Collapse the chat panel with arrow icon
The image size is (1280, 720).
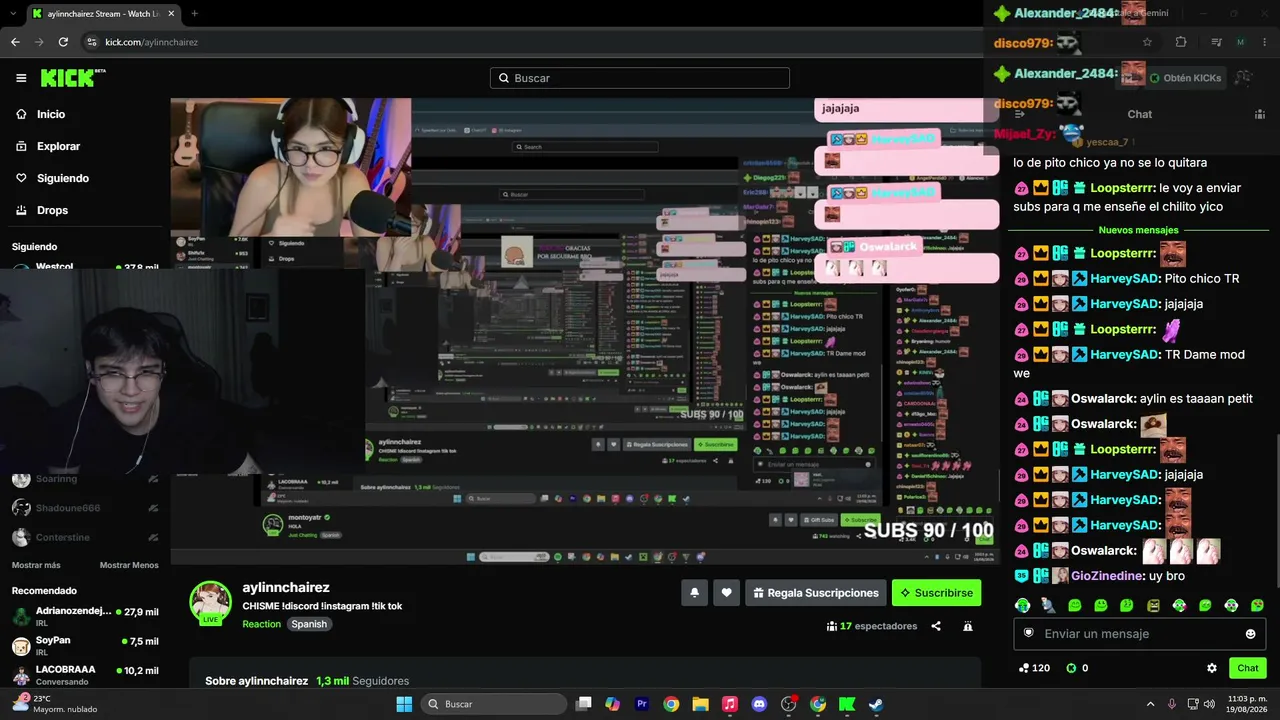[x=1020, y=114]
